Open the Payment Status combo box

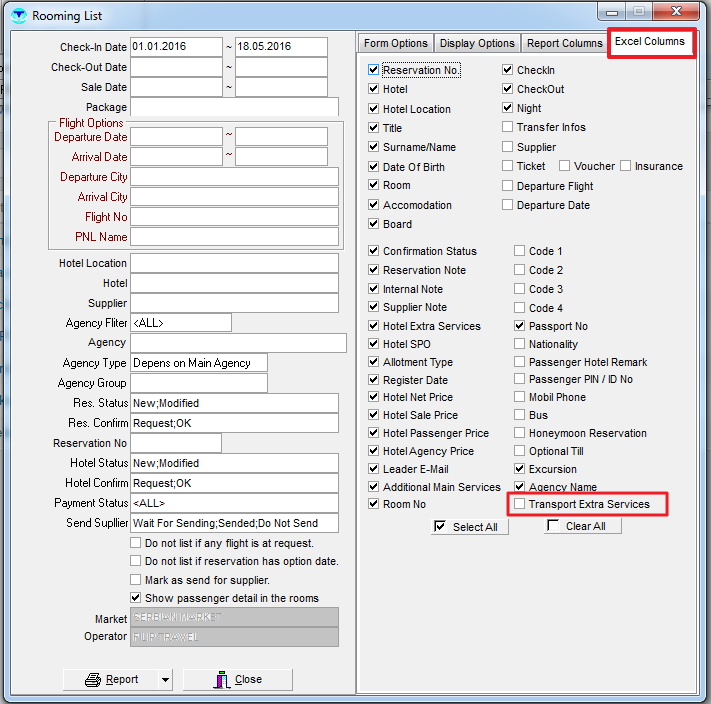tap(234, 503)
